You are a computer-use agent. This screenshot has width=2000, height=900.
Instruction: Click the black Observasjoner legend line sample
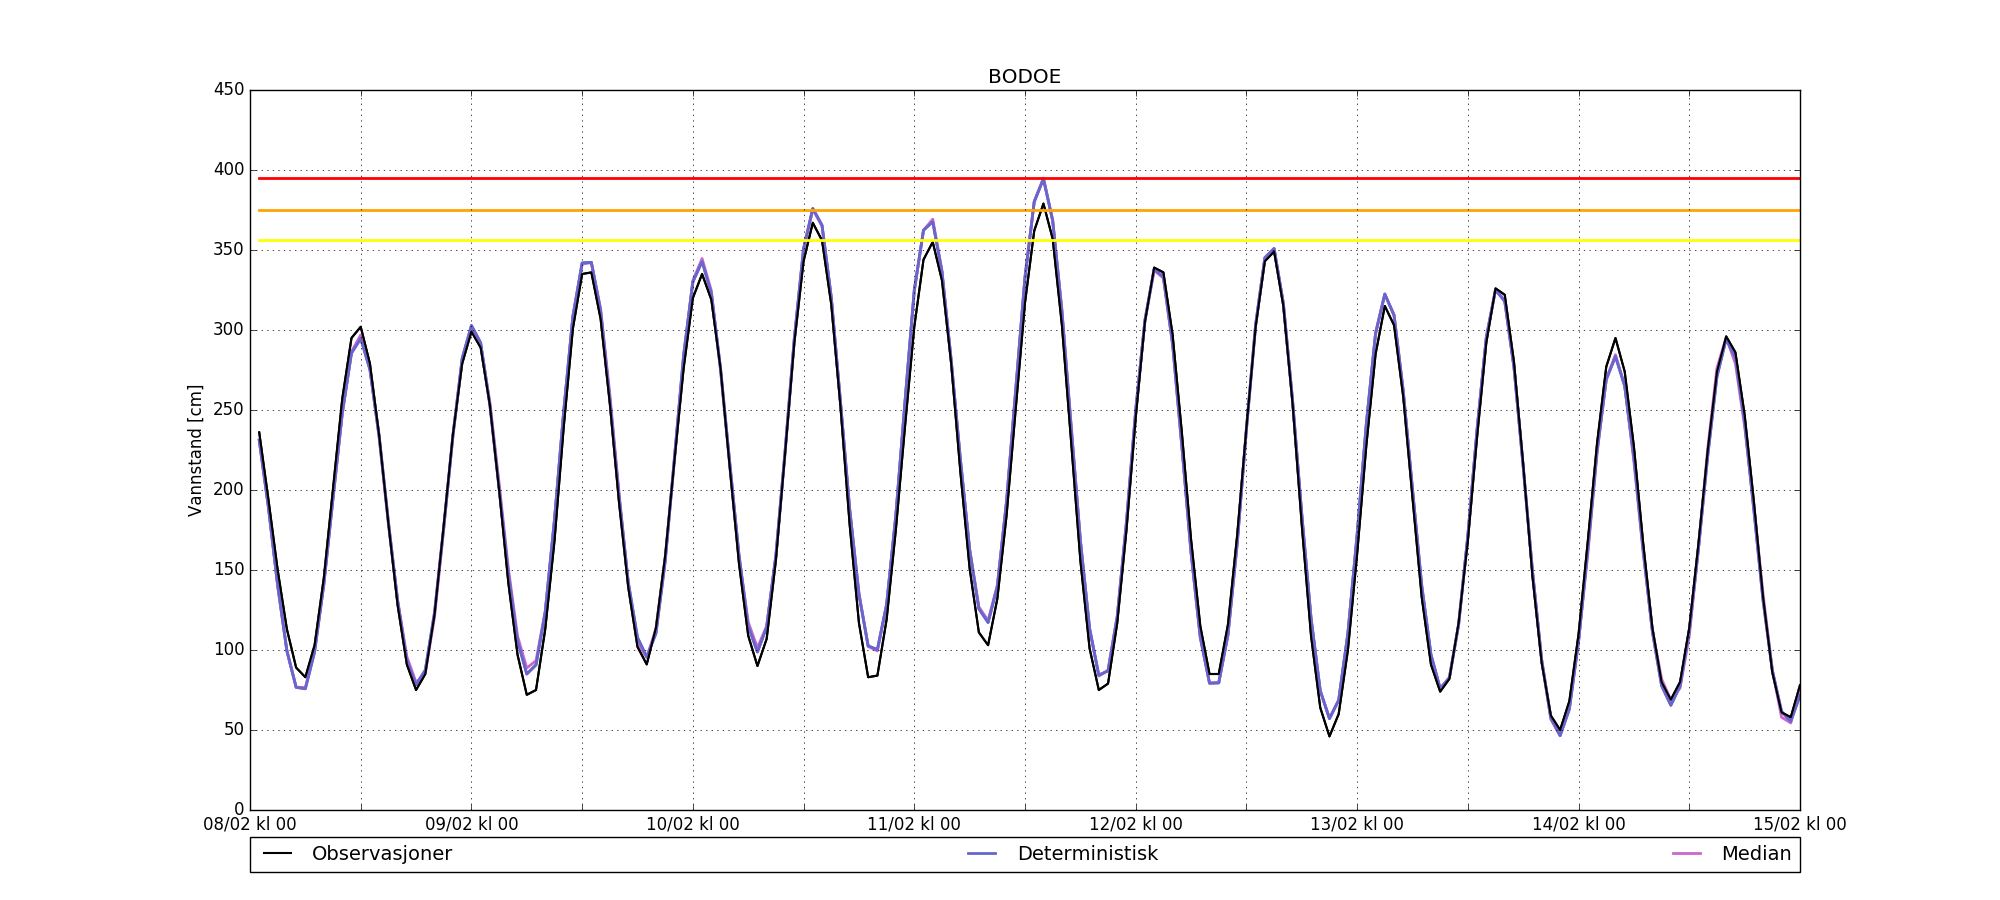pyautogui.click(x=277, y=854)
